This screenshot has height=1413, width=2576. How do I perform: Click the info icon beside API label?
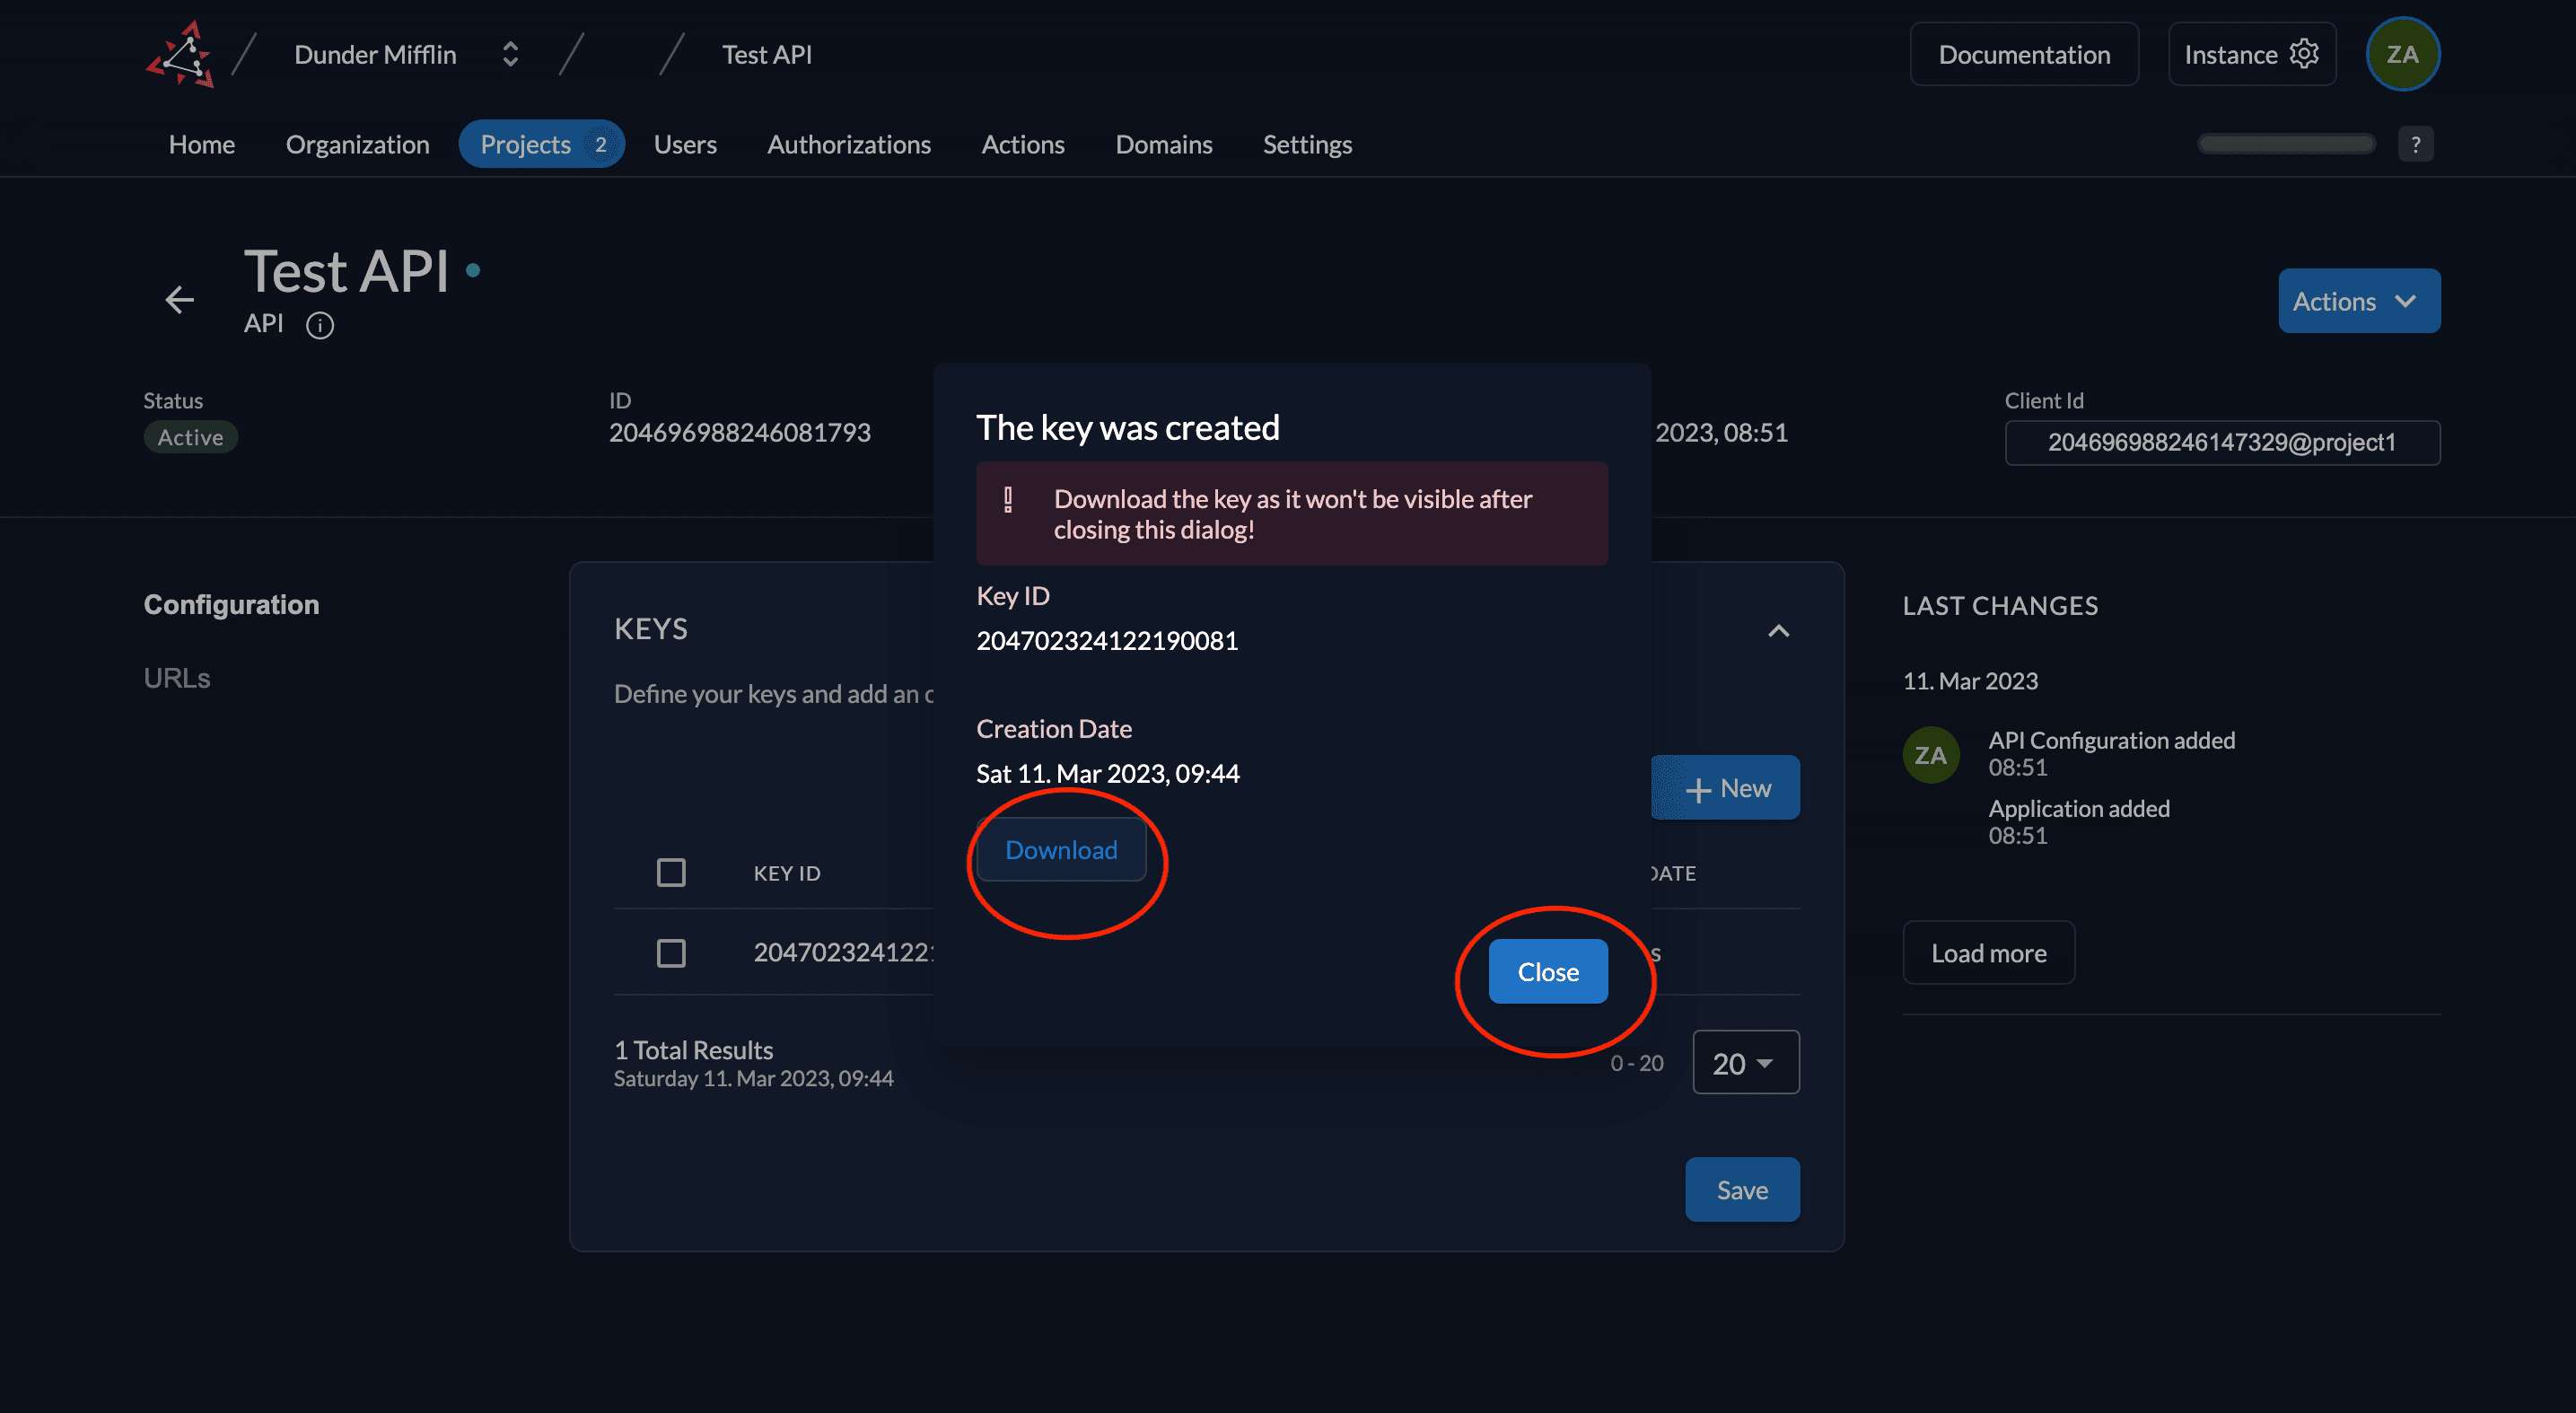tap(320, 325)
